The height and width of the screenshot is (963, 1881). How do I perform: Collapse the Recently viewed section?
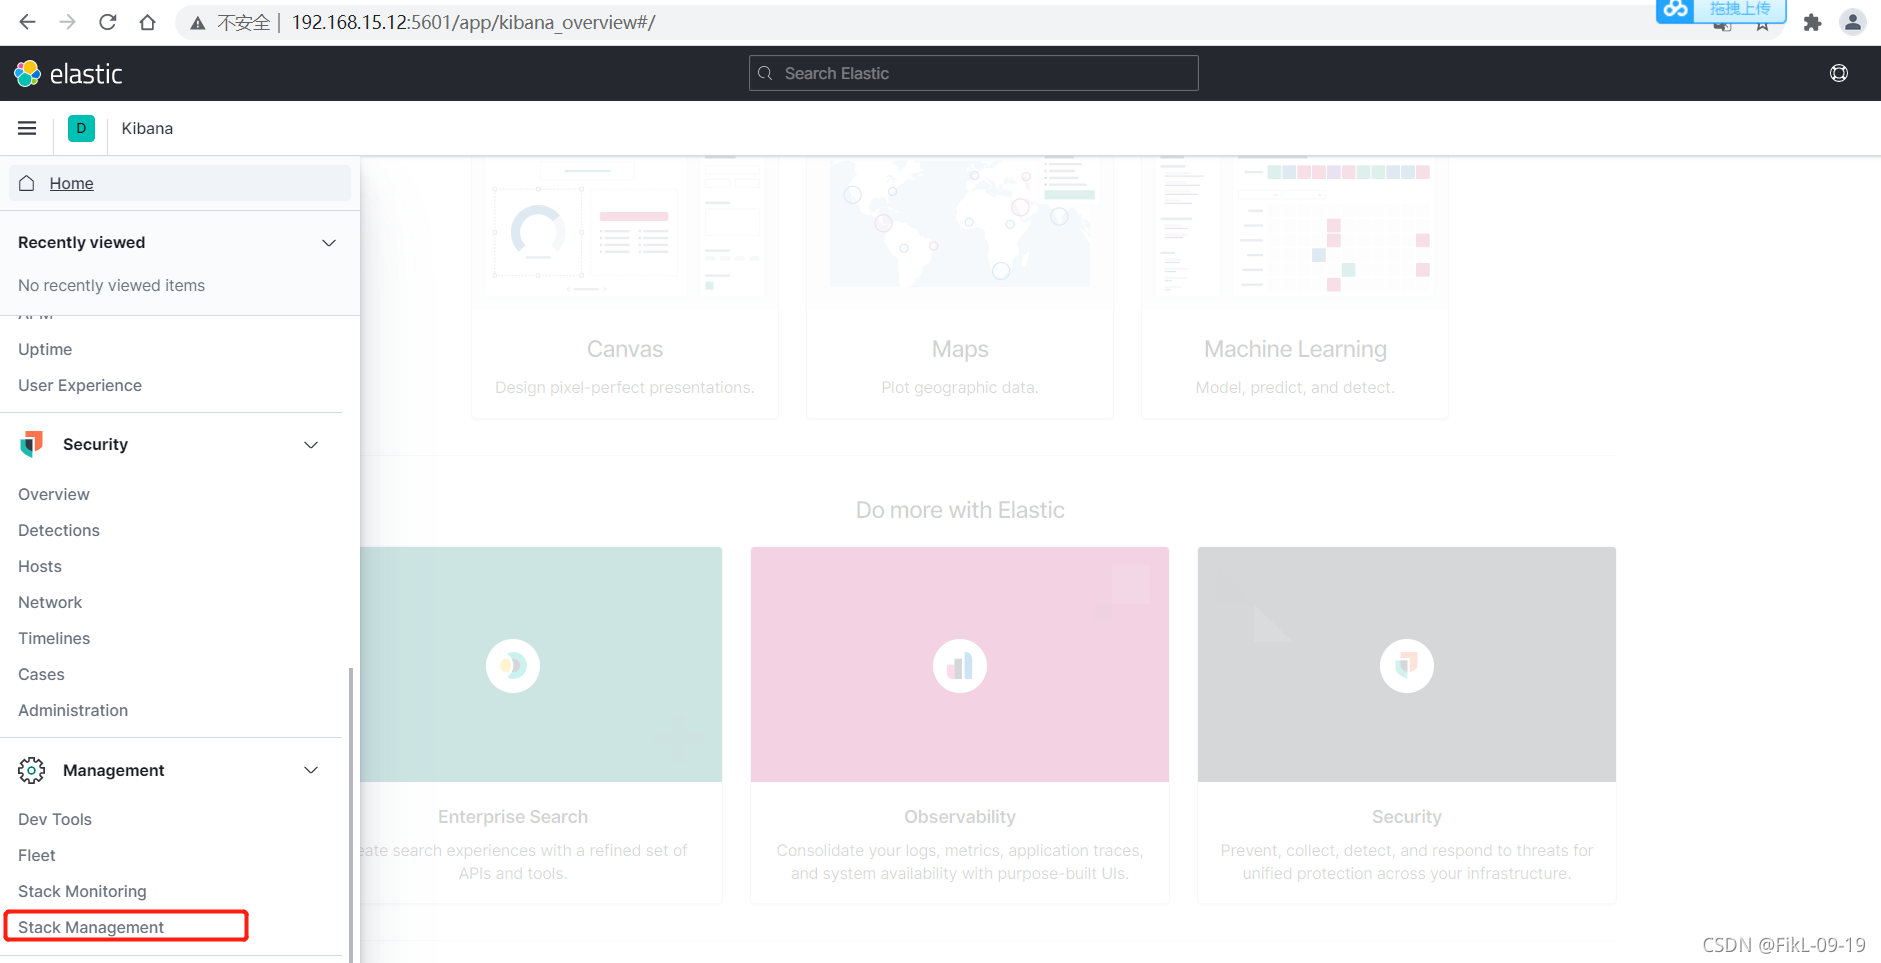329,243
